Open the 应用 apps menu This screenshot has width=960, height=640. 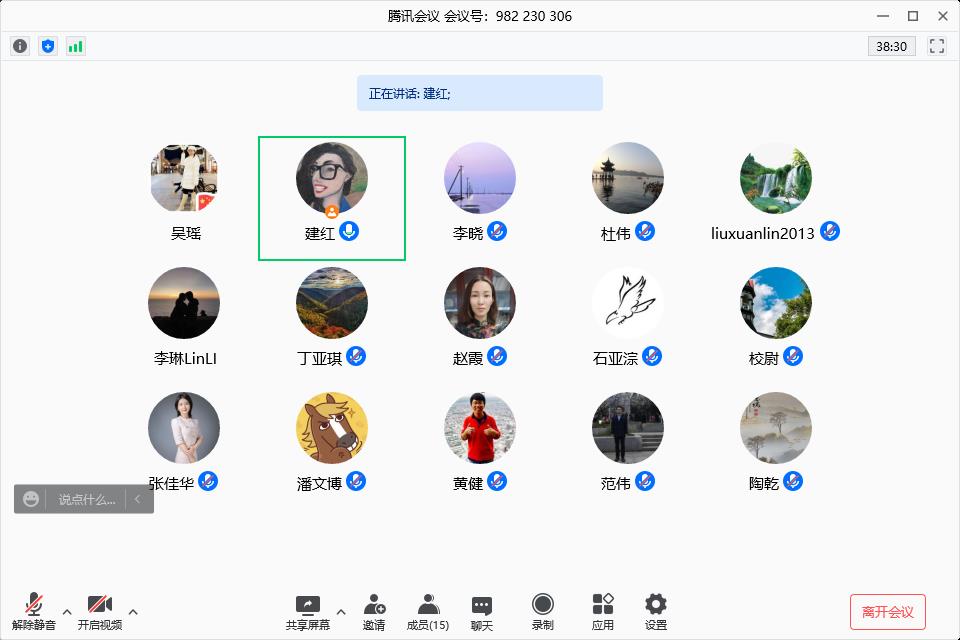[603, 612]
